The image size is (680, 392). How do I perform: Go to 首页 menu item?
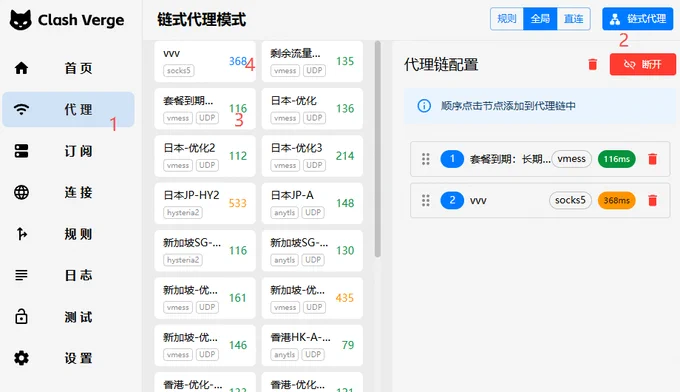tap(69, 68)
